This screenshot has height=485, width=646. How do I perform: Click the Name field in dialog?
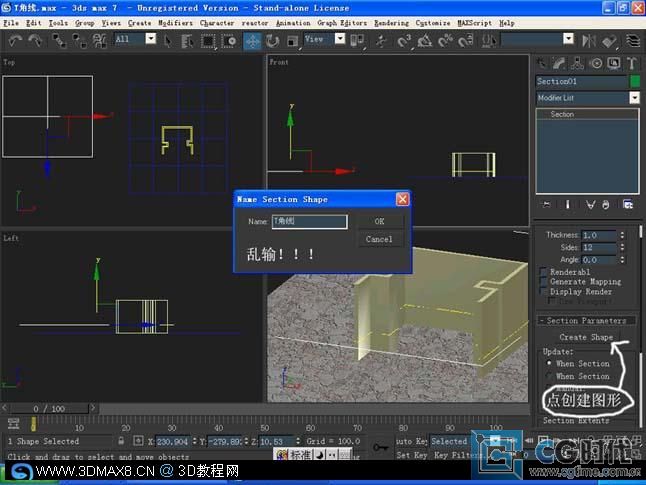[x=309, y=222]
